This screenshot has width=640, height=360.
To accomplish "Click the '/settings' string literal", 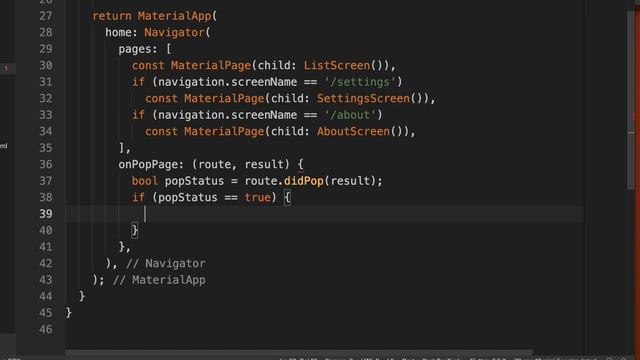I will point(360,82).
